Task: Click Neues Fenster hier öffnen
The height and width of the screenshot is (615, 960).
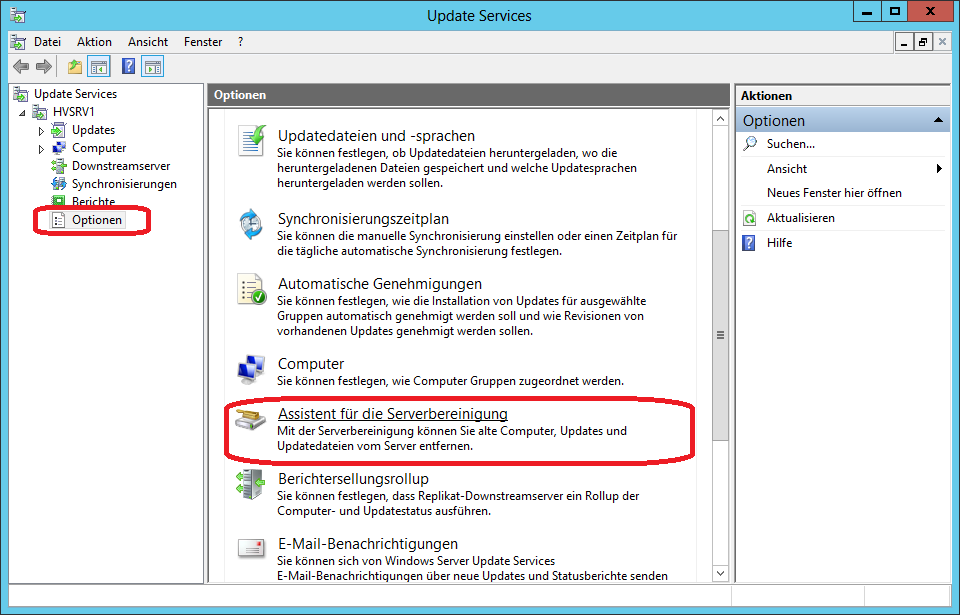Action: 834,193
